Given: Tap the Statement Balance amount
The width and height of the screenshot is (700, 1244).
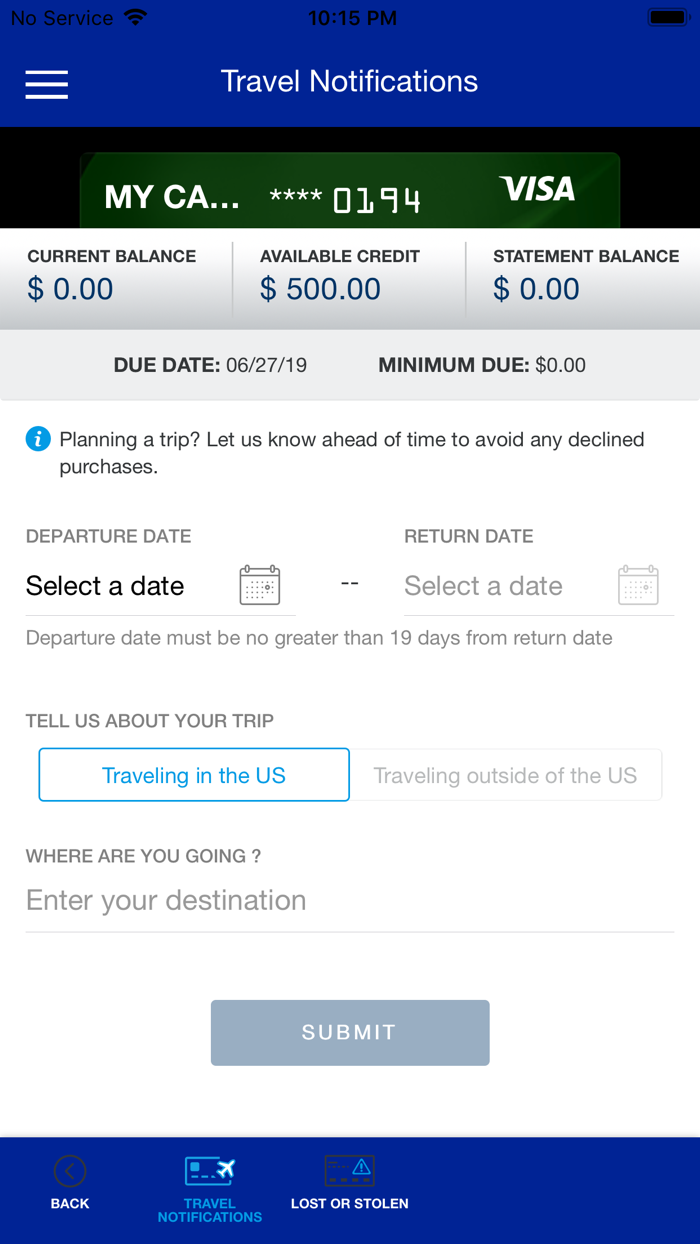Looking at the screenshot, I should (x=537, y=290).
